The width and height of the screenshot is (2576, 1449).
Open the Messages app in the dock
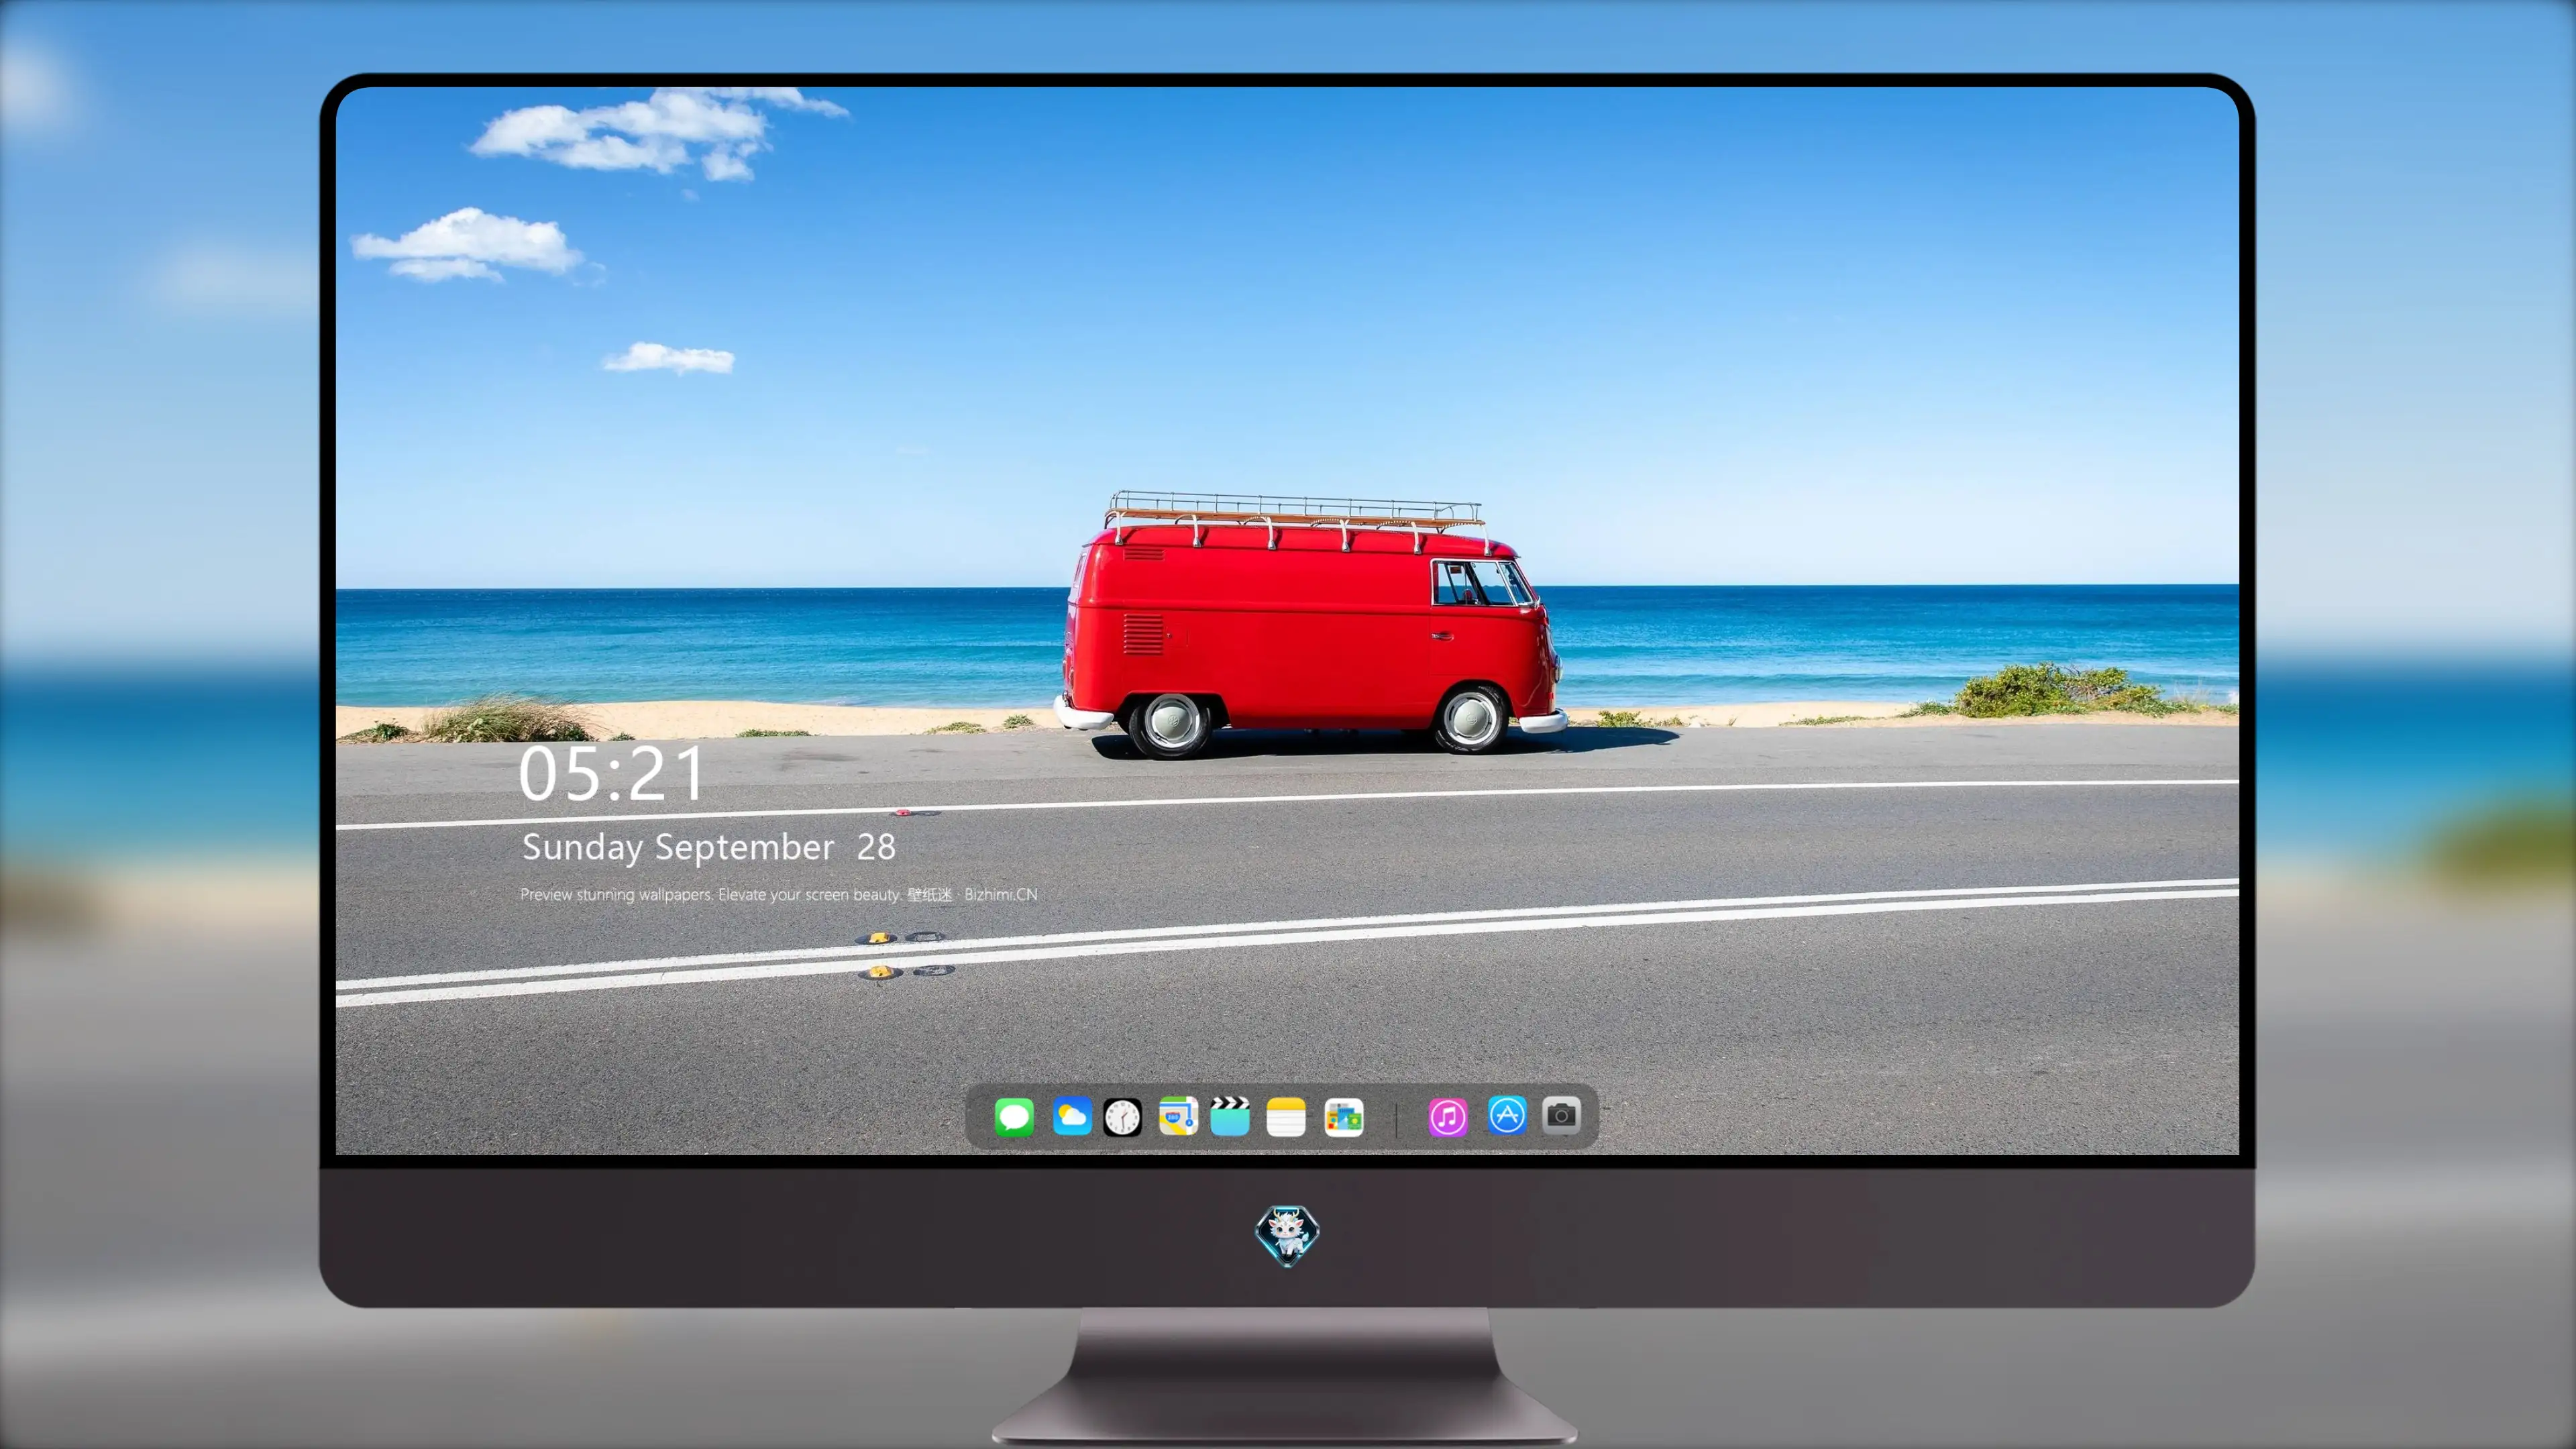1014,1116
